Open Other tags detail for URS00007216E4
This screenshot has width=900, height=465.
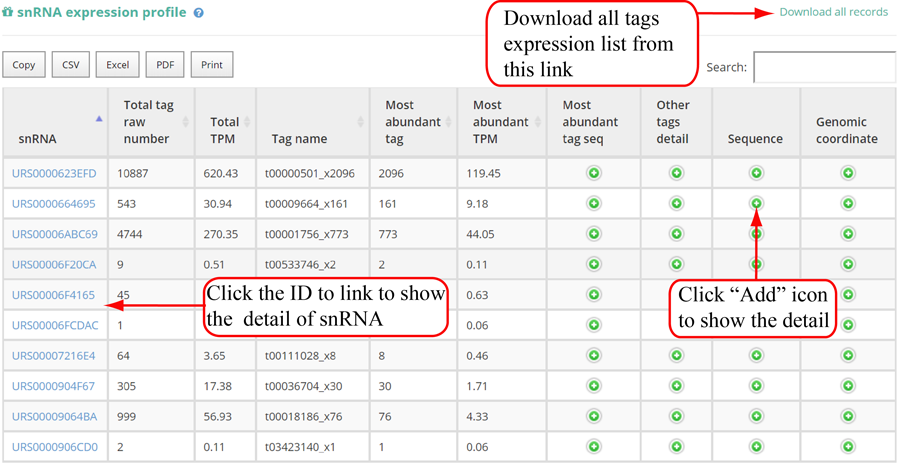coord(676,355)
